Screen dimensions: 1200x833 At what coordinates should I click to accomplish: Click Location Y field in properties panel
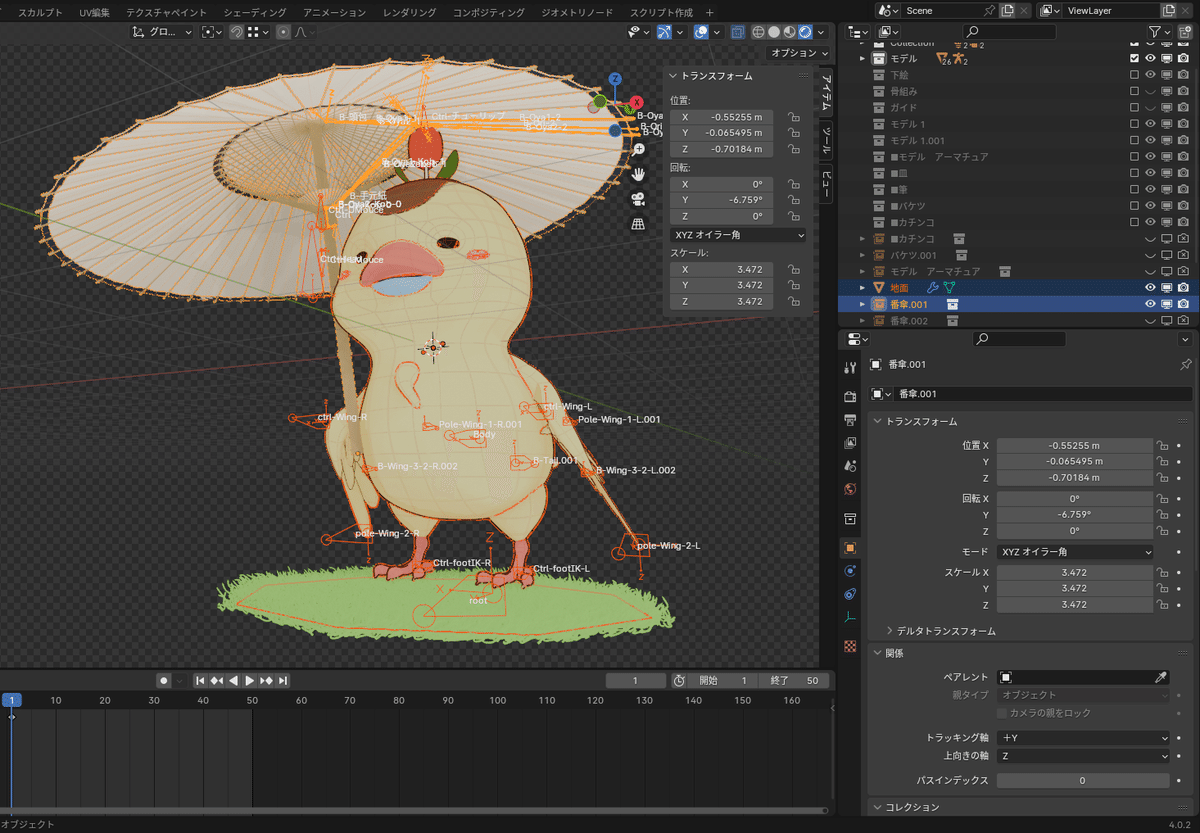tap(1074, 462)
